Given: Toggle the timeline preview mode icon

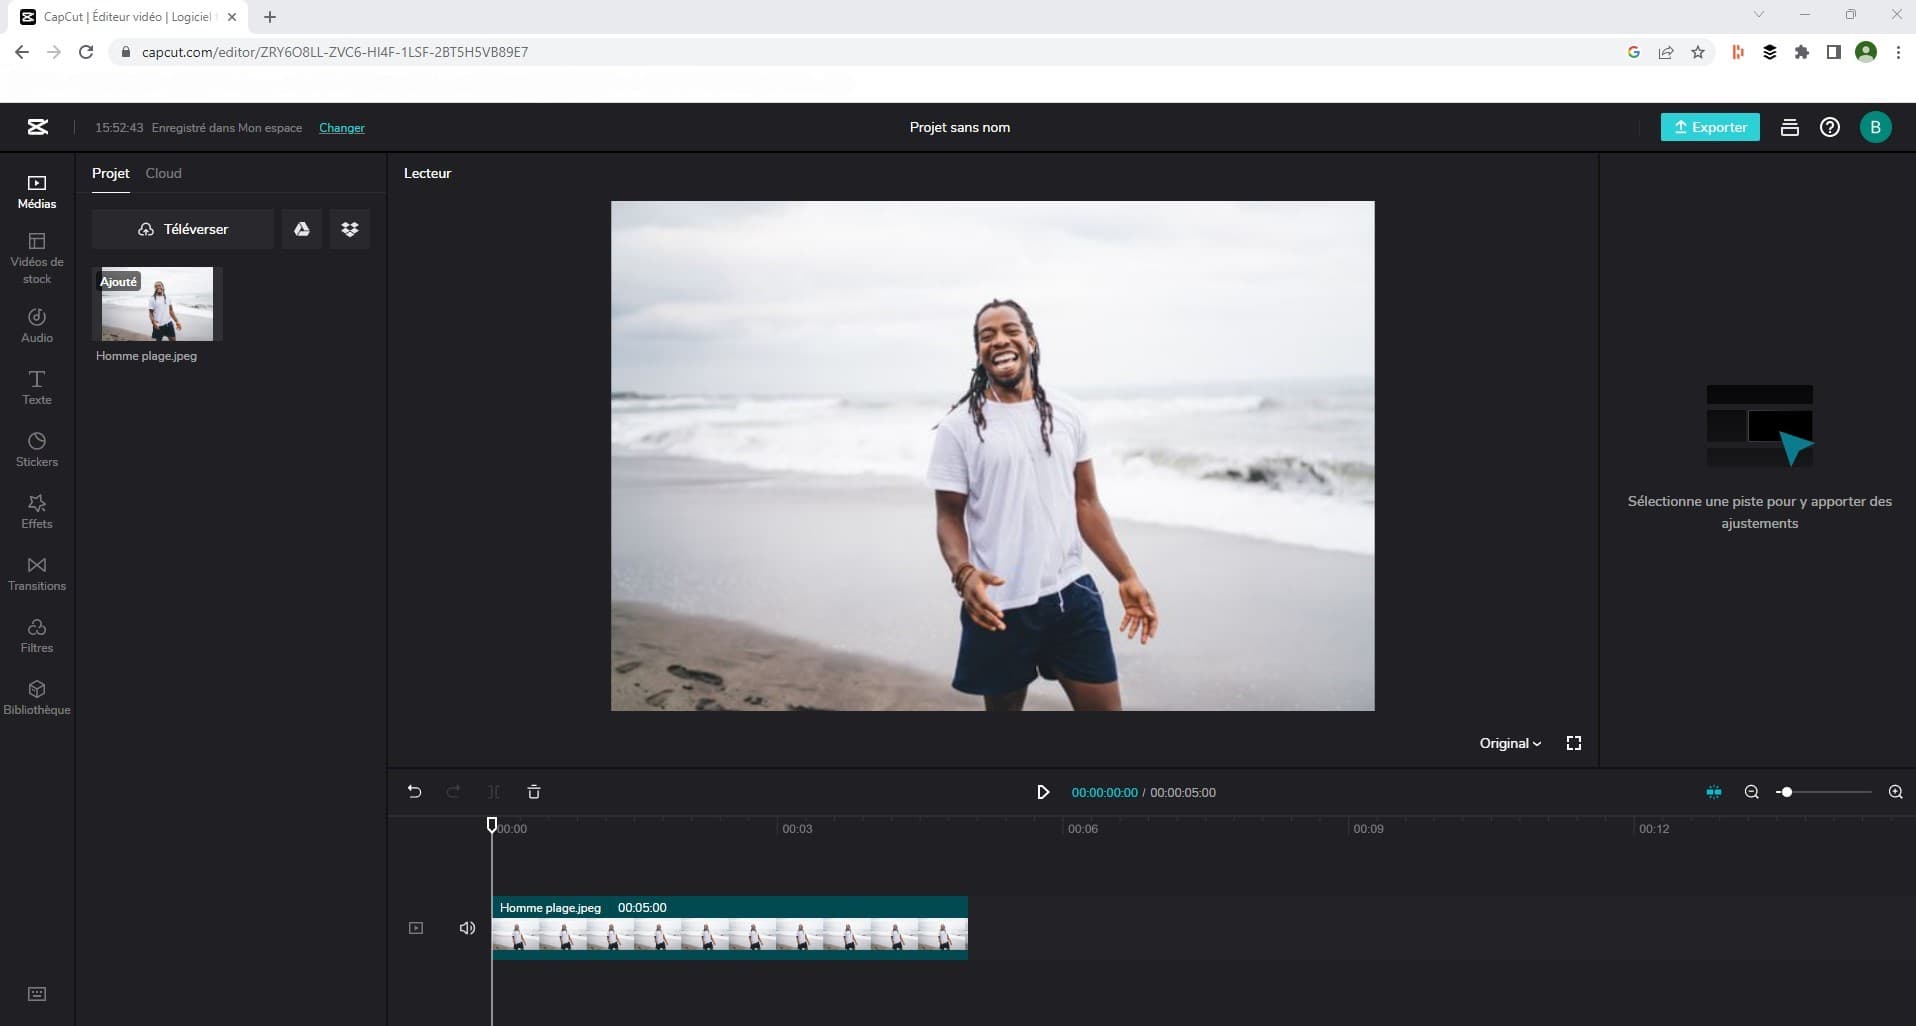Looking at the screenshot, I should point(1713,791).
